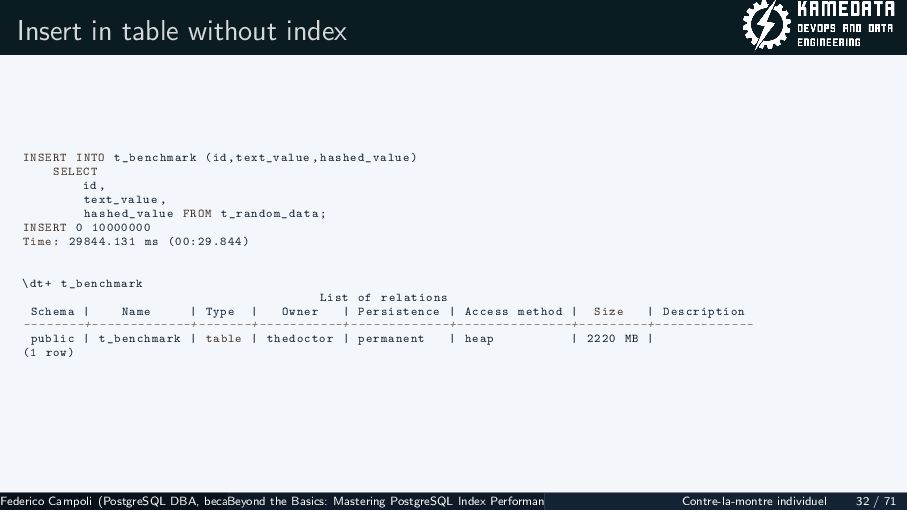This screenshot has height=510, width=907.
Task: Click the 'List of relations' heading
Action: pyautogui.click(x=384, y=297)
